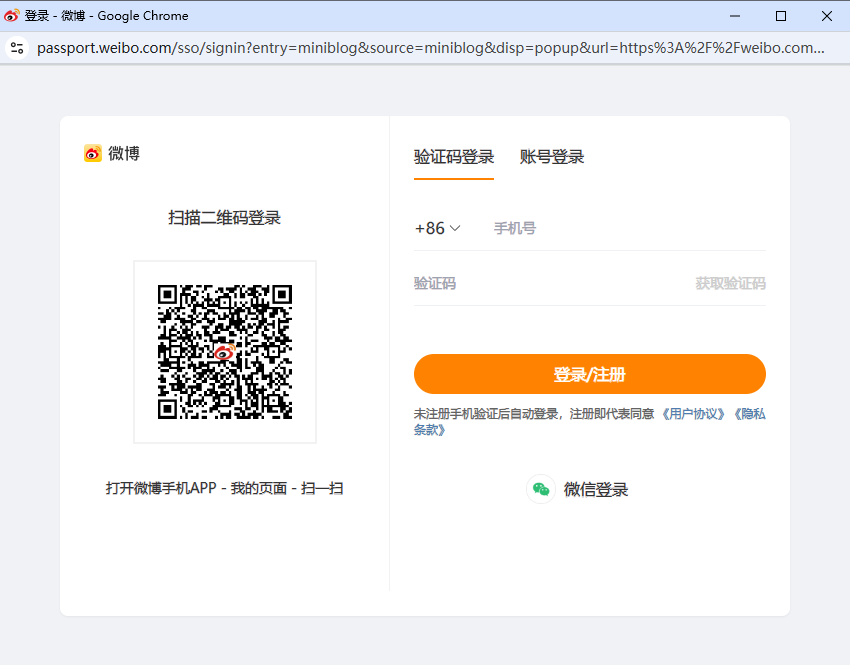The width and height of the screenshot is (850, 665).
Task: Maximize the Chrome login window
Action: [x=781, y=16]
